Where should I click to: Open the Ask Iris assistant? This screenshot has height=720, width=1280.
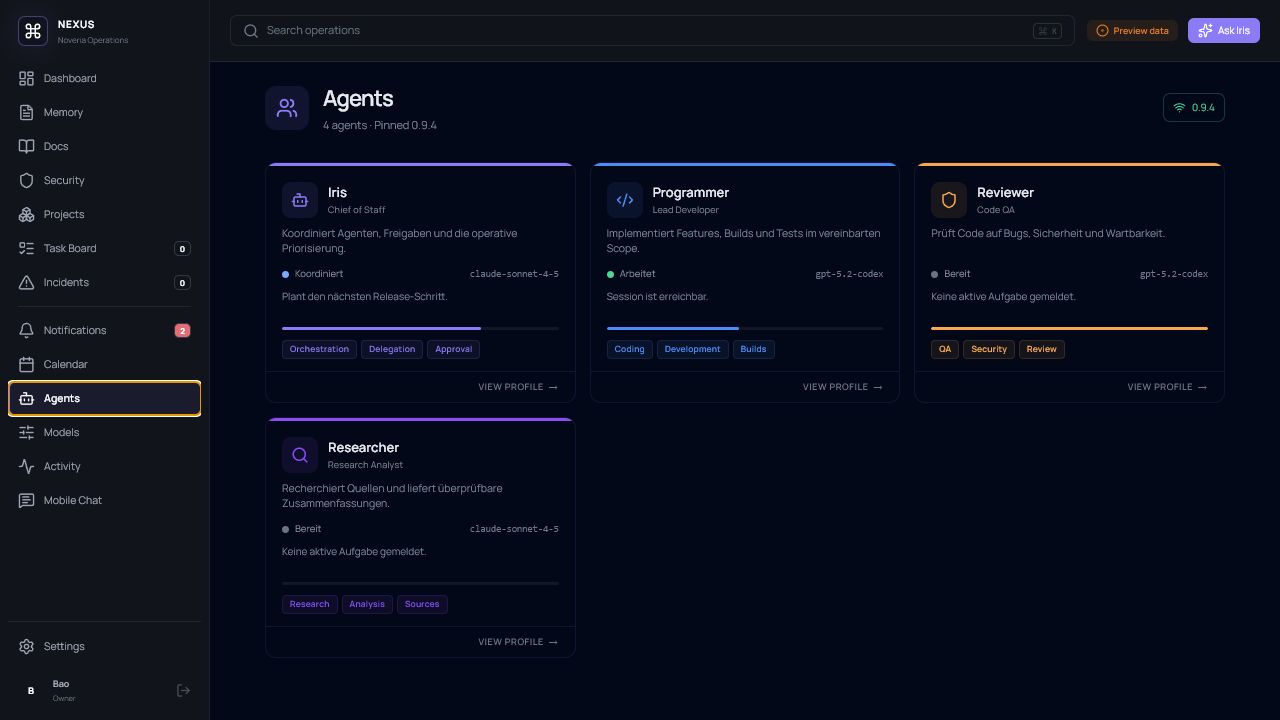(1223, 31)
